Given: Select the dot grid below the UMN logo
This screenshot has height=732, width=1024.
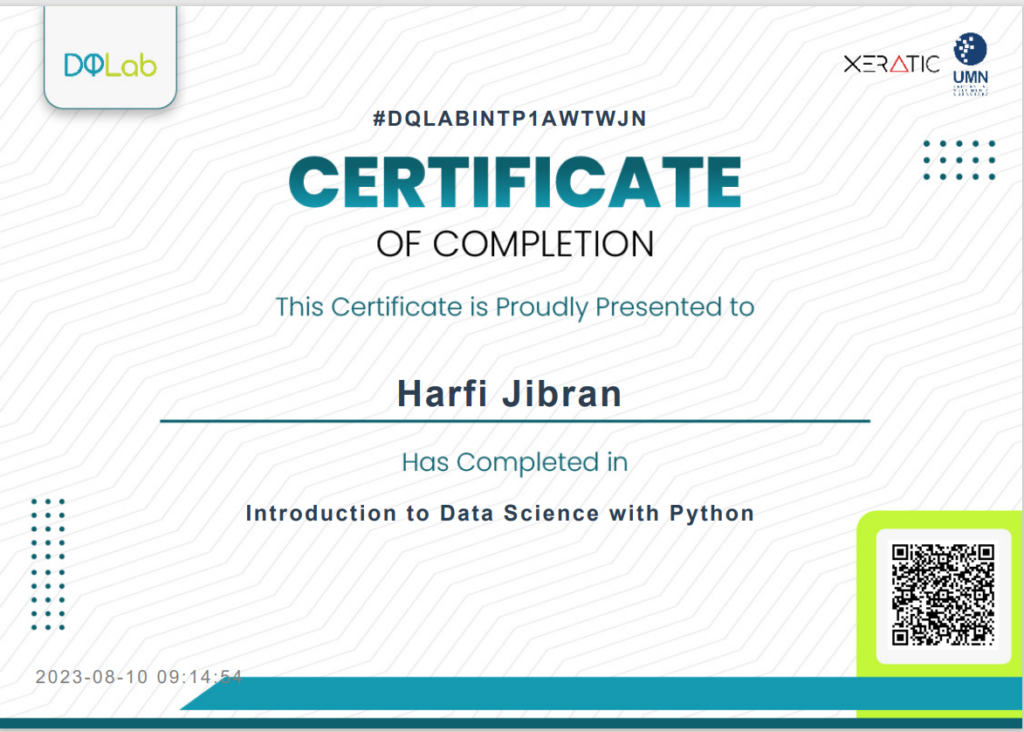Looking at the screenshot, I should [x=959, y=160].
